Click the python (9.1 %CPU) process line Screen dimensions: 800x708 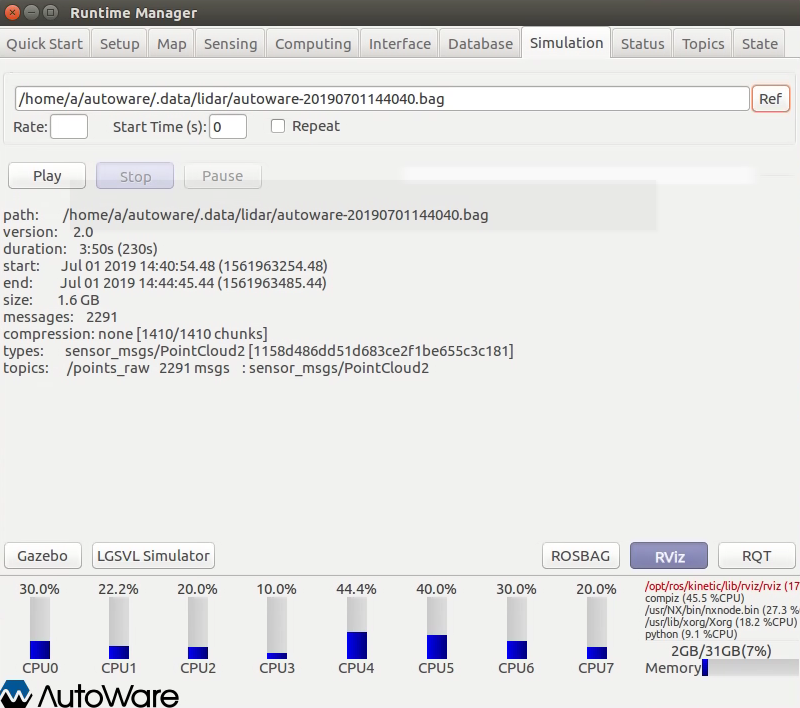point(691,634)
